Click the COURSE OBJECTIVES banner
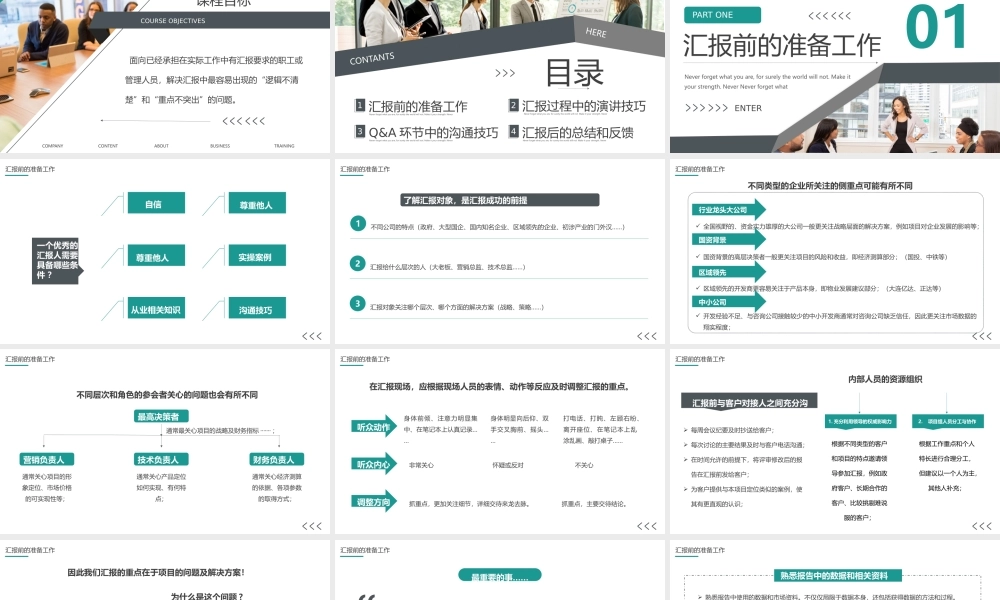The height and width of the screenshot is (600, 1000). (210, 20)
